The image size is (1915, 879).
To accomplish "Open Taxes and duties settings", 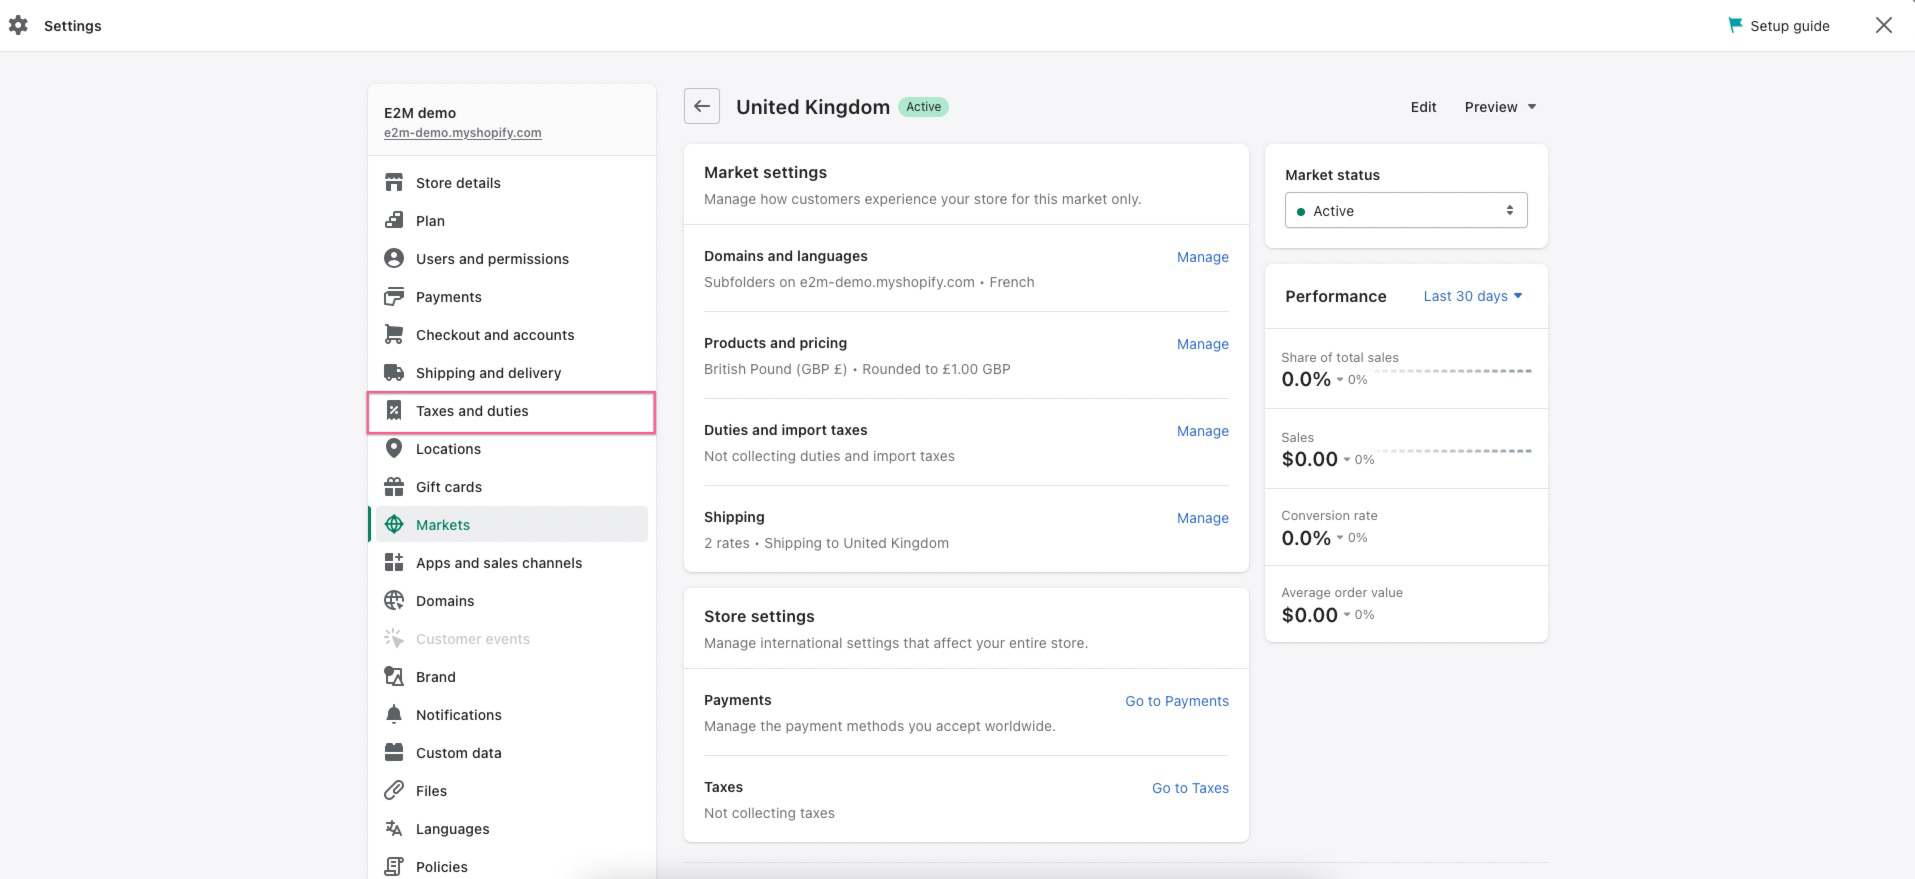I will pos(472,411).
